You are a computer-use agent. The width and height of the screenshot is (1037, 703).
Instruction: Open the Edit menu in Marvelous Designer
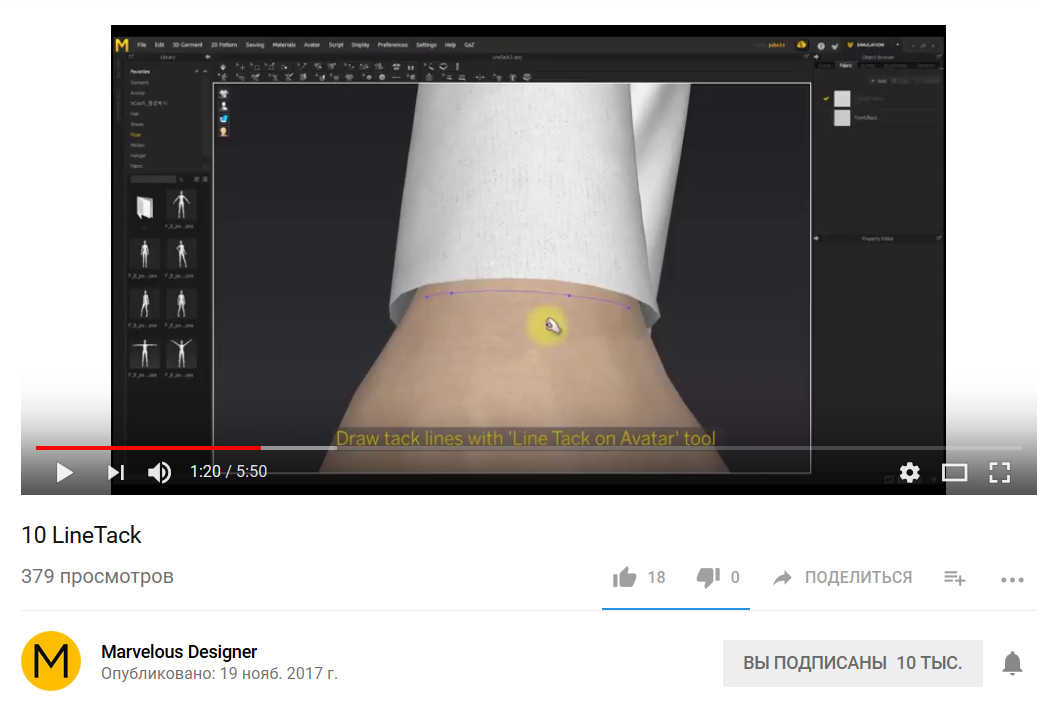[159, 45]
